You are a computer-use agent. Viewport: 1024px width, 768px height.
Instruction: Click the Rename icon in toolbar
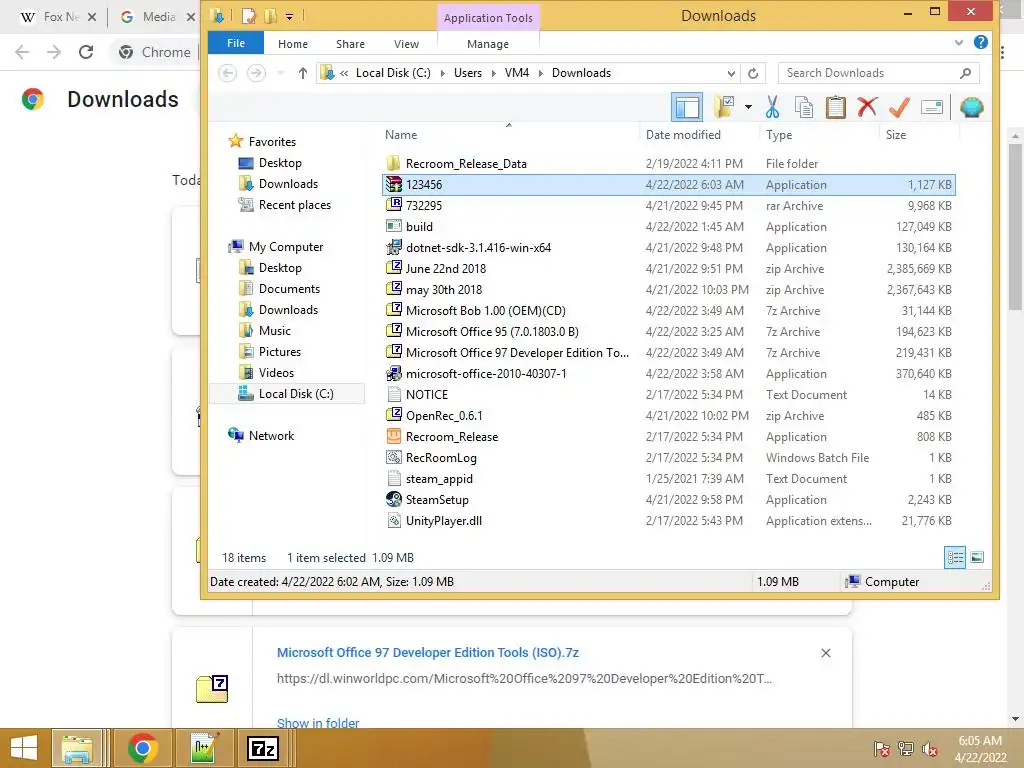pos(932,107)
